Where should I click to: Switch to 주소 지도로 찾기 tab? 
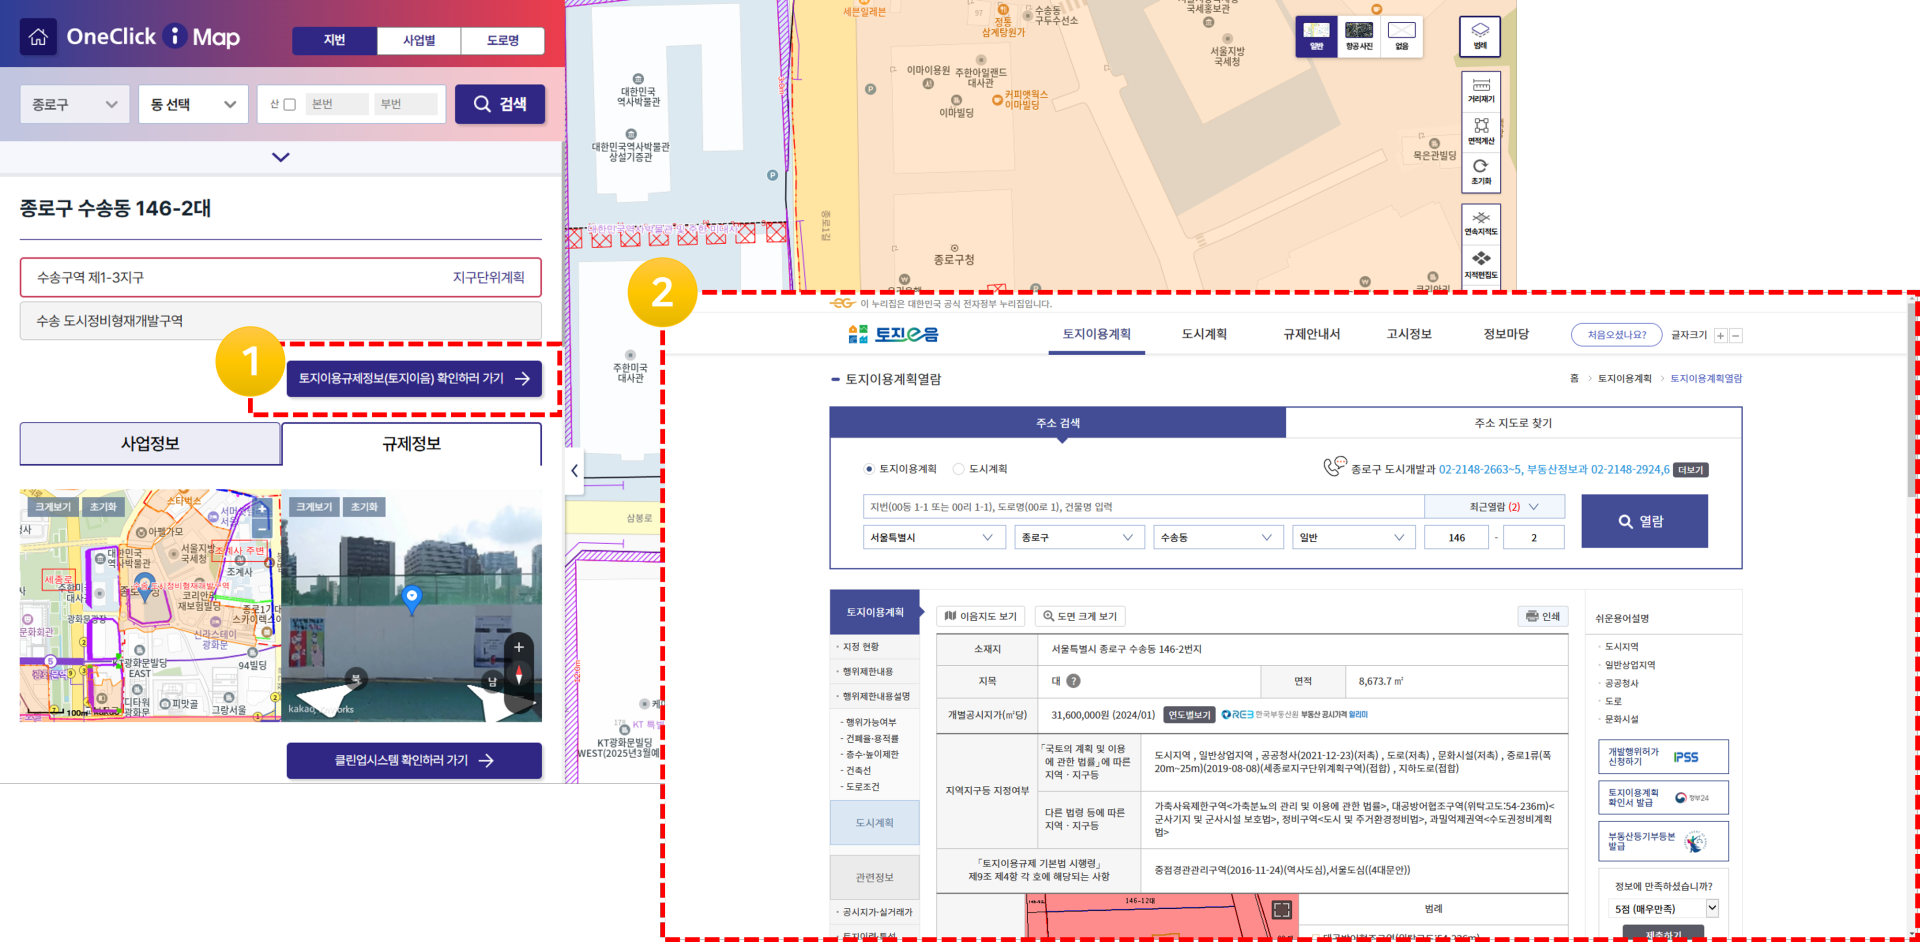(1513, 423)
